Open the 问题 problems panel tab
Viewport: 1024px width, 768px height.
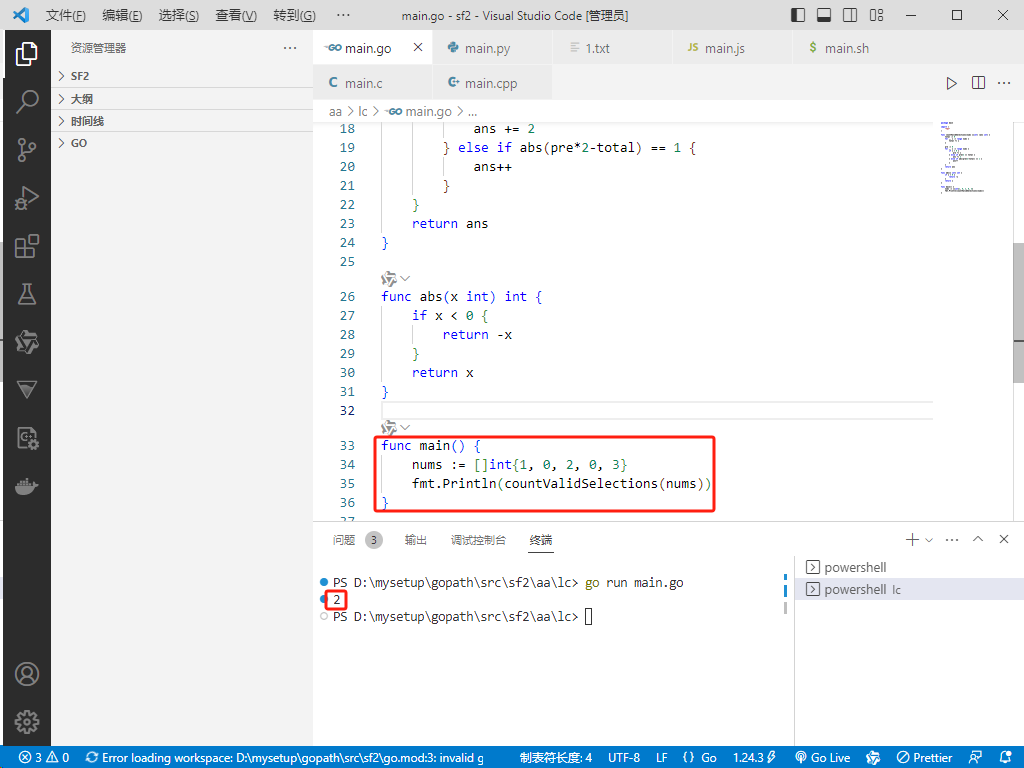(x=357, y=540)
